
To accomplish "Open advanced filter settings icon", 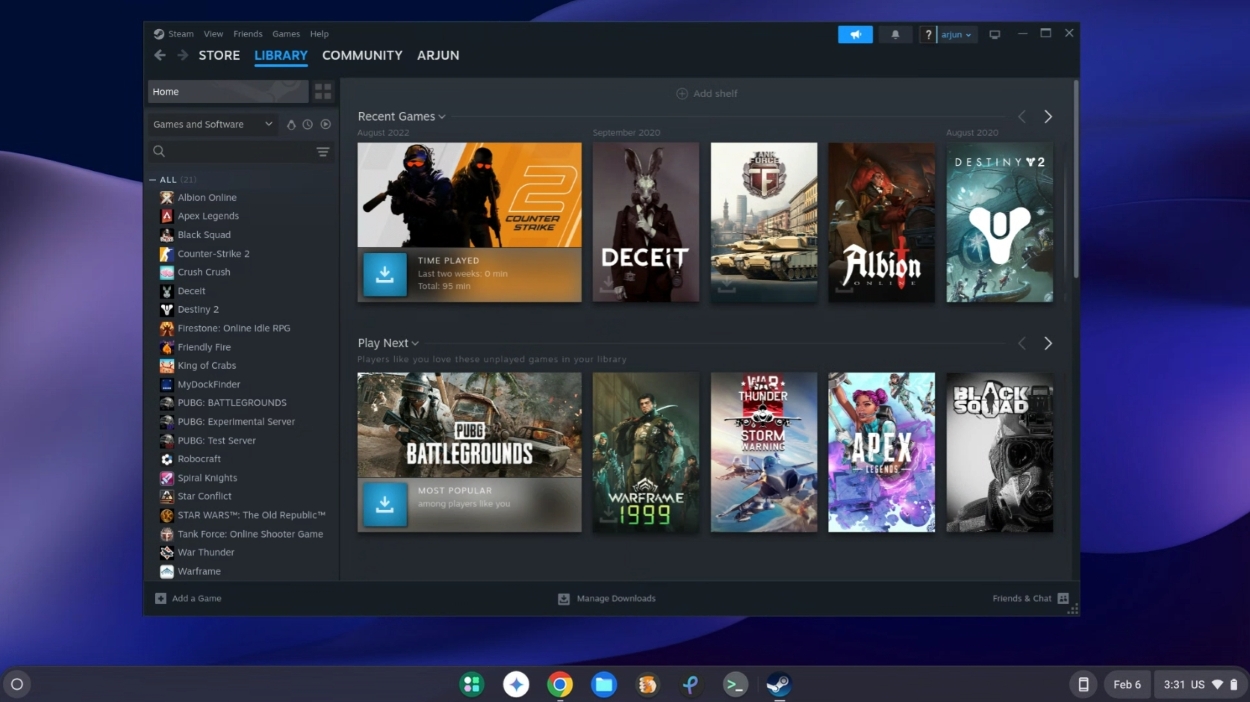I will point(323,152).
